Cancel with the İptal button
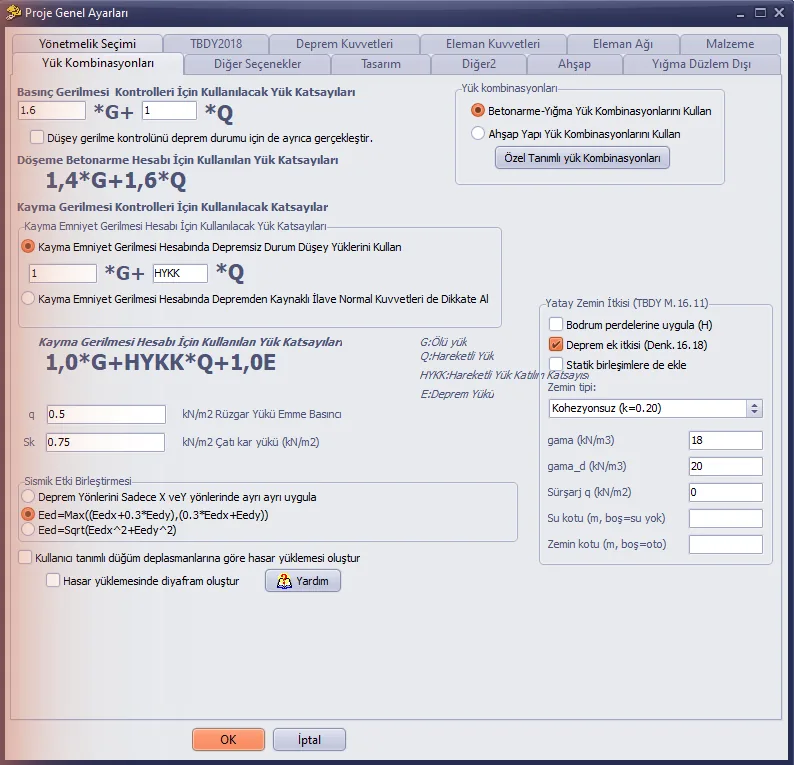Screen dimensions: 794x765 point(309,740)
